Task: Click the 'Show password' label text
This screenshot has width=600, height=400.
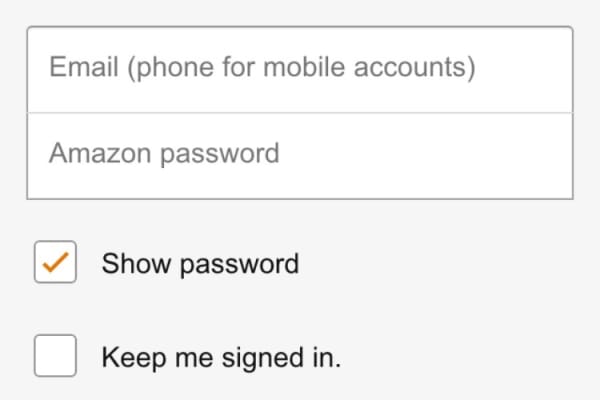Action: [200, 264]
